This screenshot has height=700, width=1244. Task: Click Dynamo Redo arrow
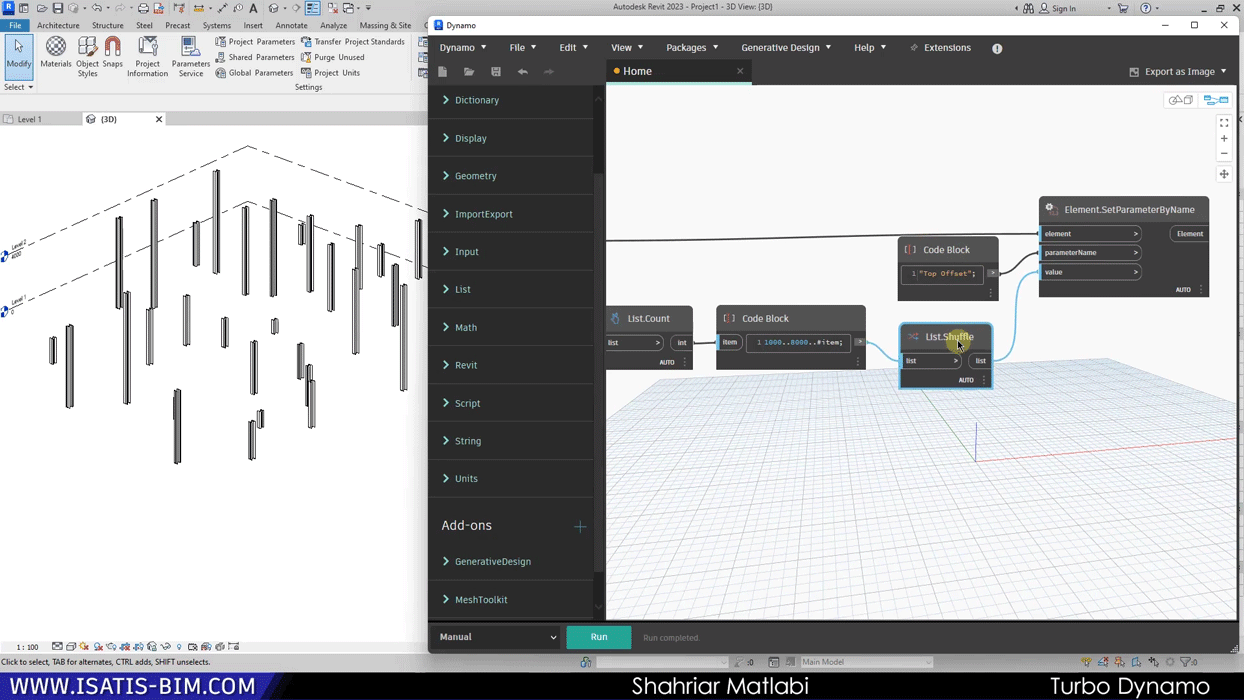click(x=549, y=72)
